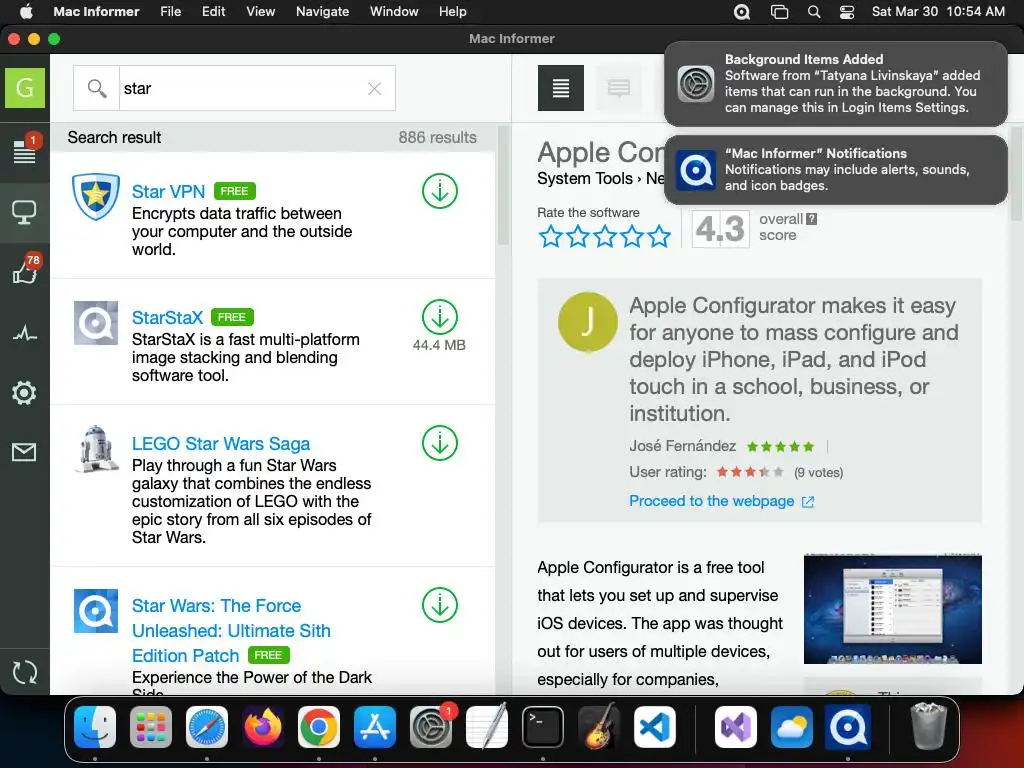Screen dimensions: 1024x768
Task: Click the LEGO R2-D2 app icon
Action: coord(96,449)
